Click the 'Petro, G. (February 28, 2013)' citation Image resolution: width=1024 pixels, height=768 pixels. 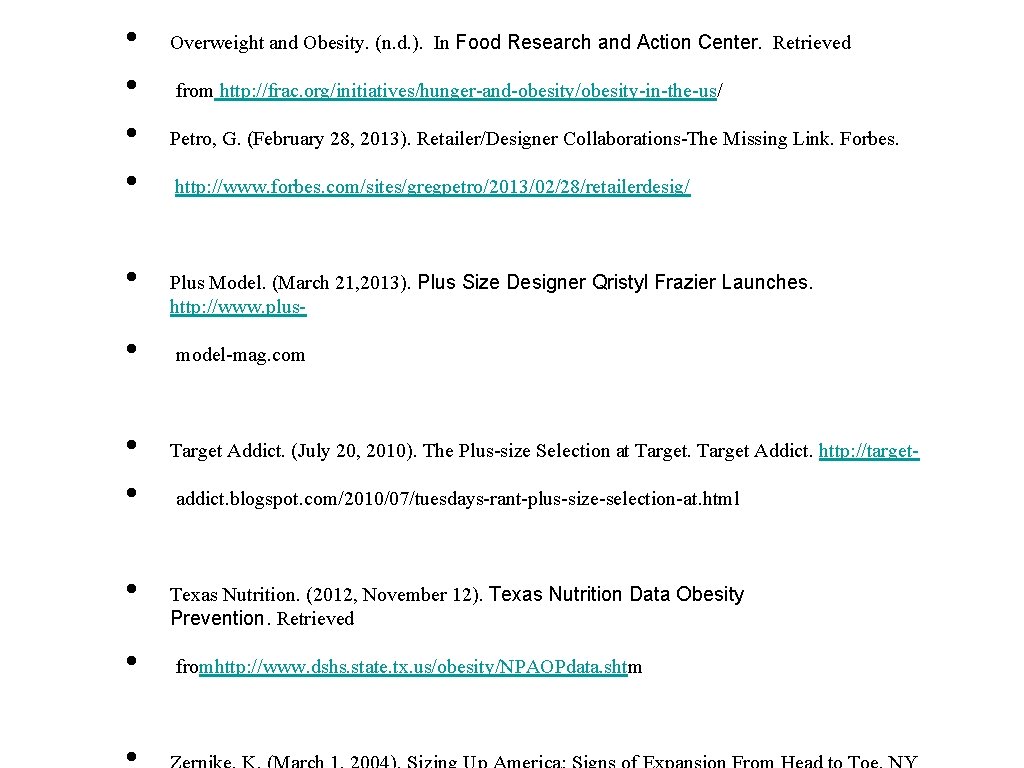pyautogui.click(x=291, y=139)
